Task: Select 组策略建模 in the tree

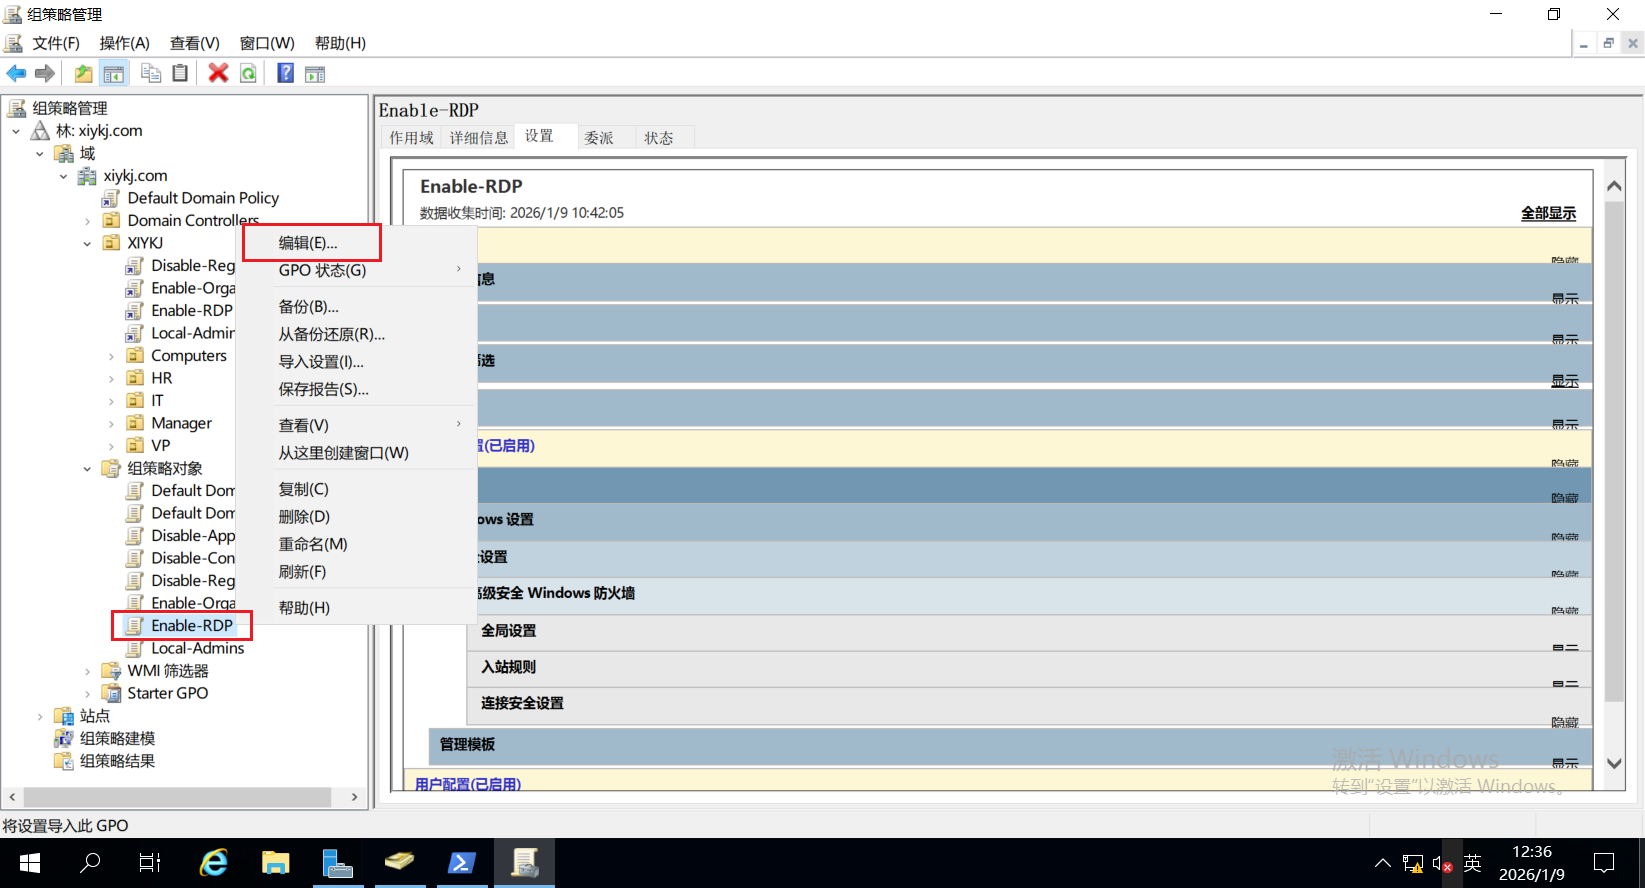Action: (117, 738)
